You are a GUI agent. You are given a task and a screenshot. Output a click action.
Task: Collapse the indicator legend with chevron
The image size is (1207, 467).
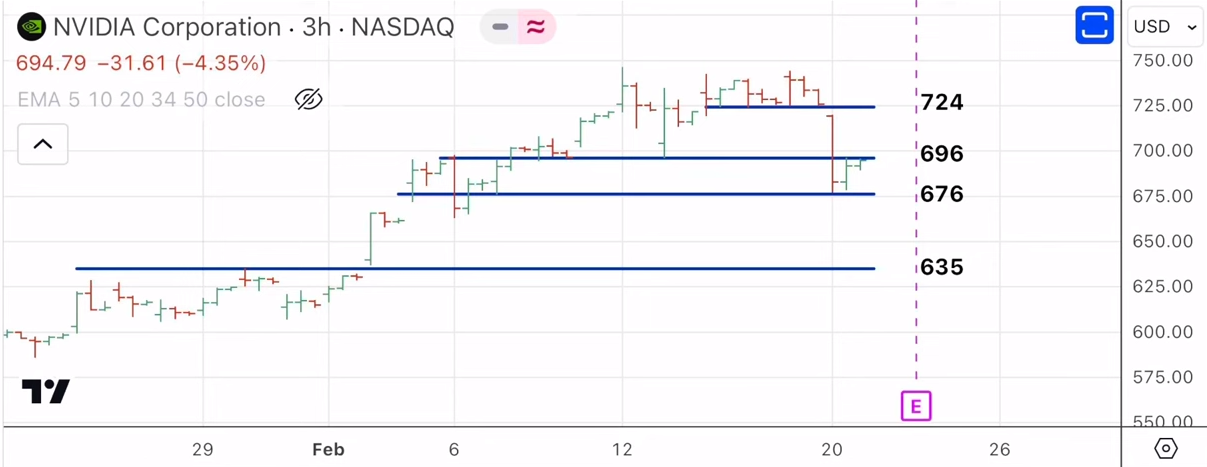[42, 144]
